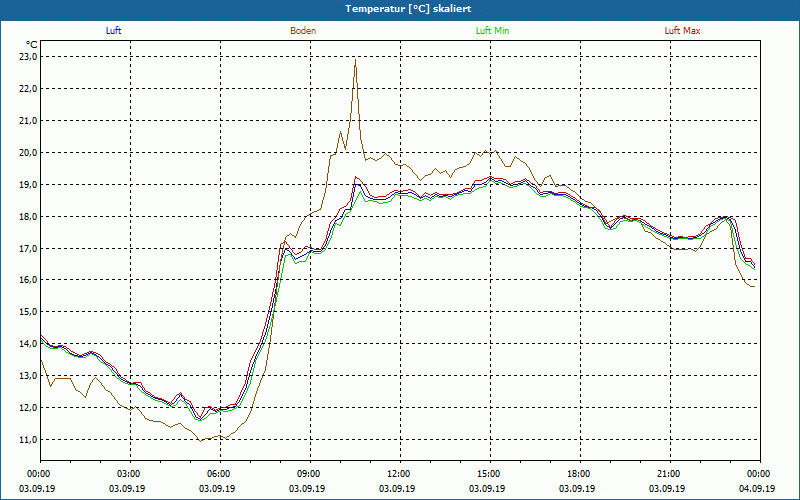Viewport: 800px width, 500px height.
Task: Click the 13,0 y-axis value
Action: [x=29, y=376]
